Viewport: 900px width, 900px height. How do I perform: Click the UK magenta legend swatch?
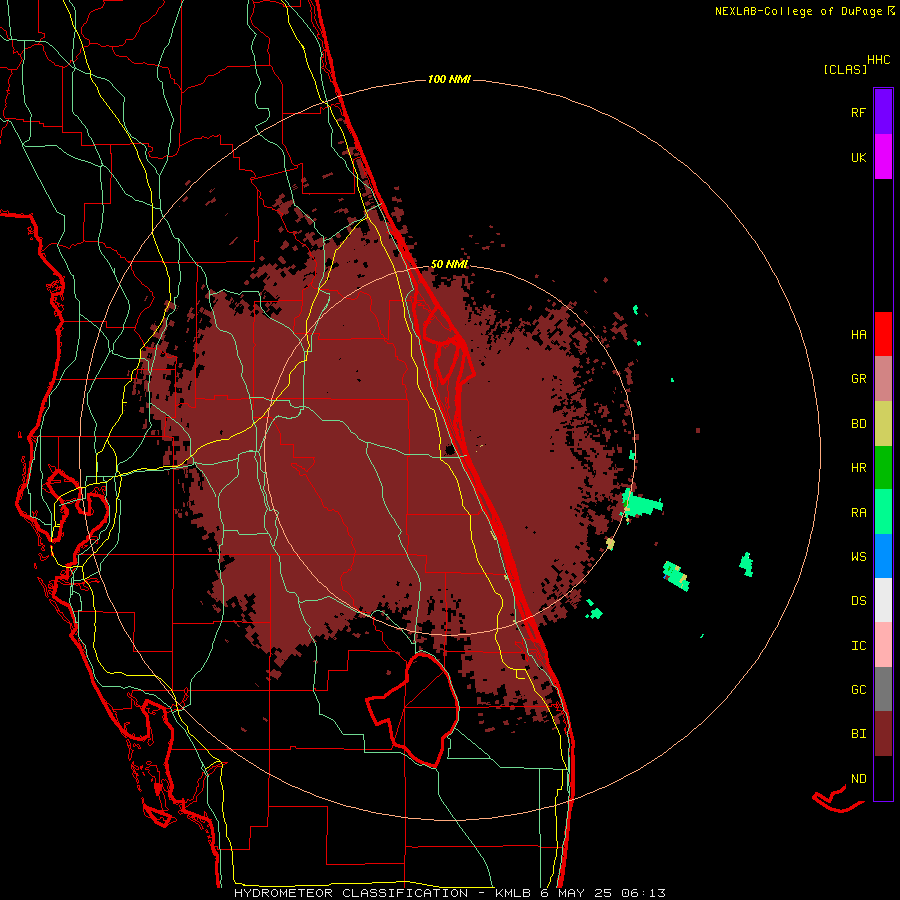883,157
